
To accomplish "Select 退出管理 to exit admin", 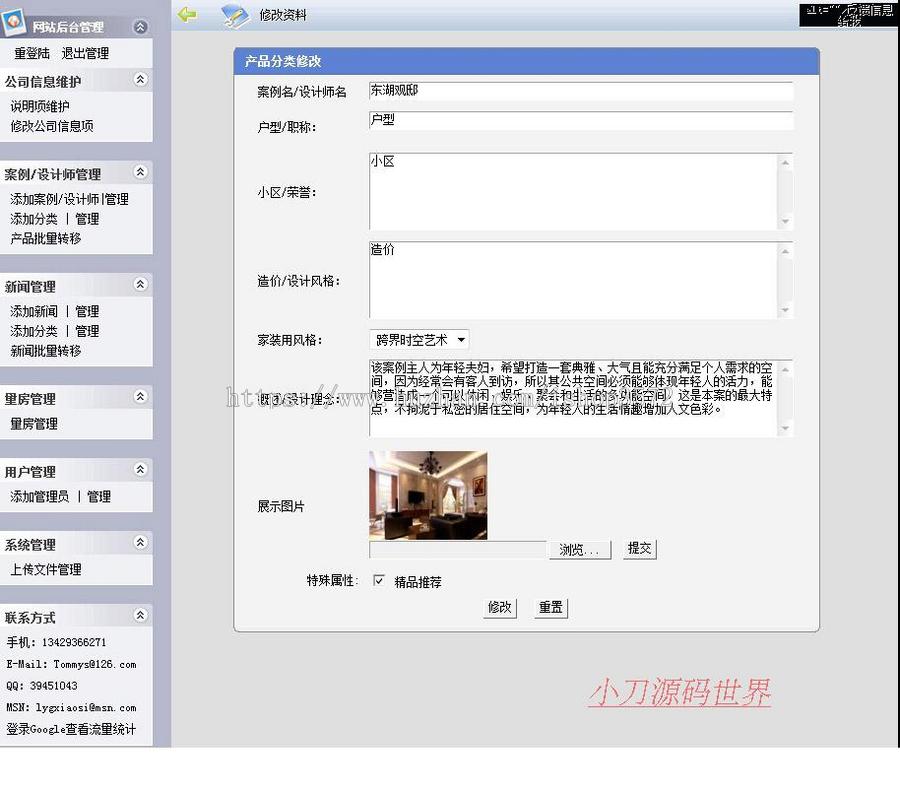I will [84, 54].
